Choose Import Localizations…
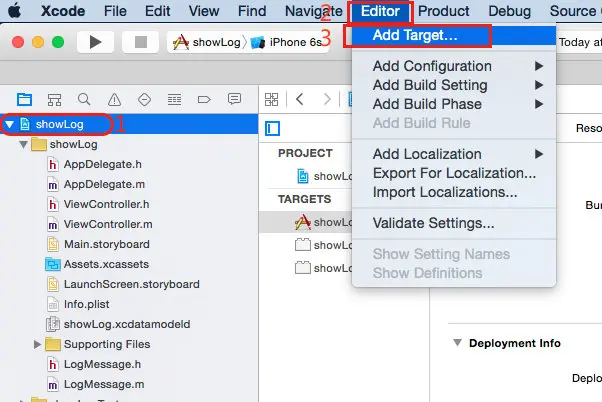The image size is (602, 402). (x=454, y=192)
